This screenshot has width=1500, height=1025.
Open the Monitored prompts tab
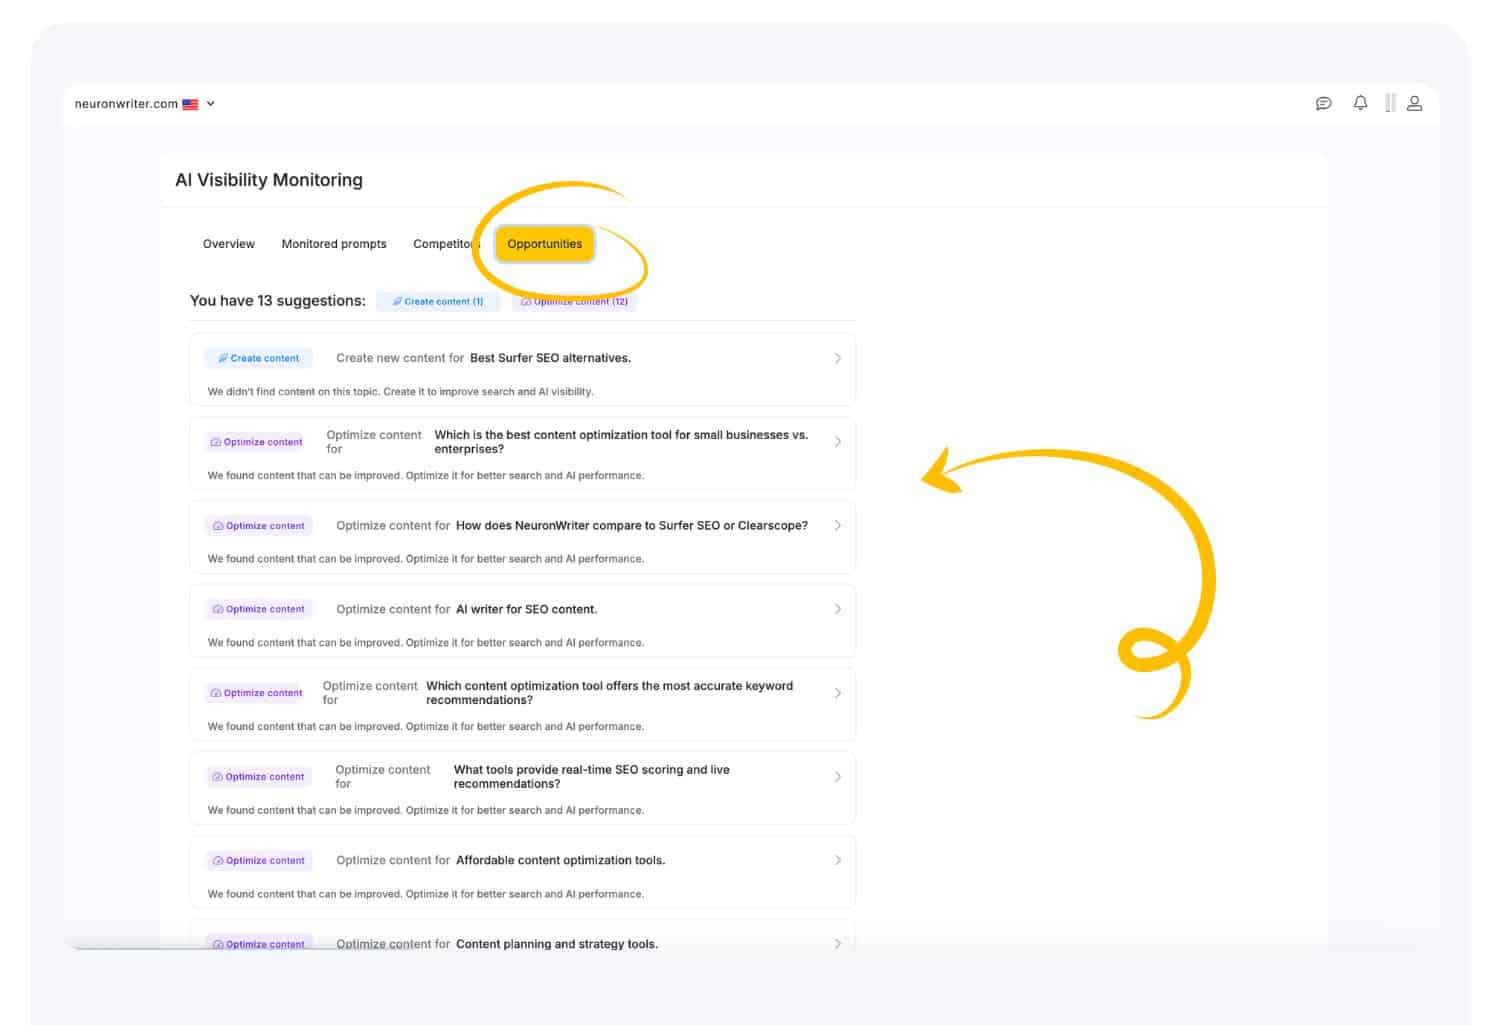click(333, 243)
